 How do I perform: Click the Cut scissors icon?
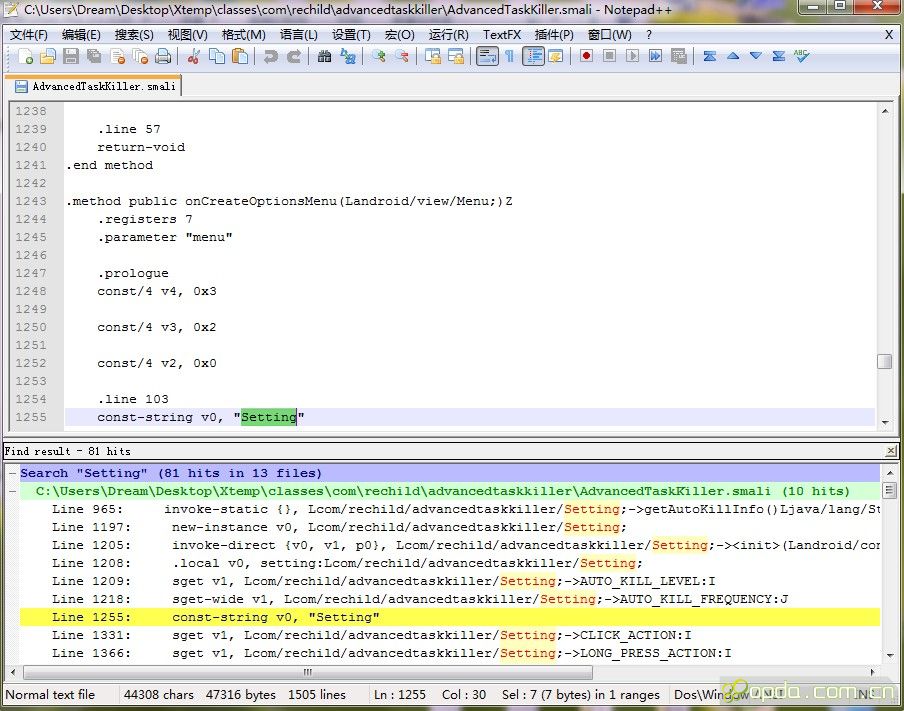click(193, 57)
